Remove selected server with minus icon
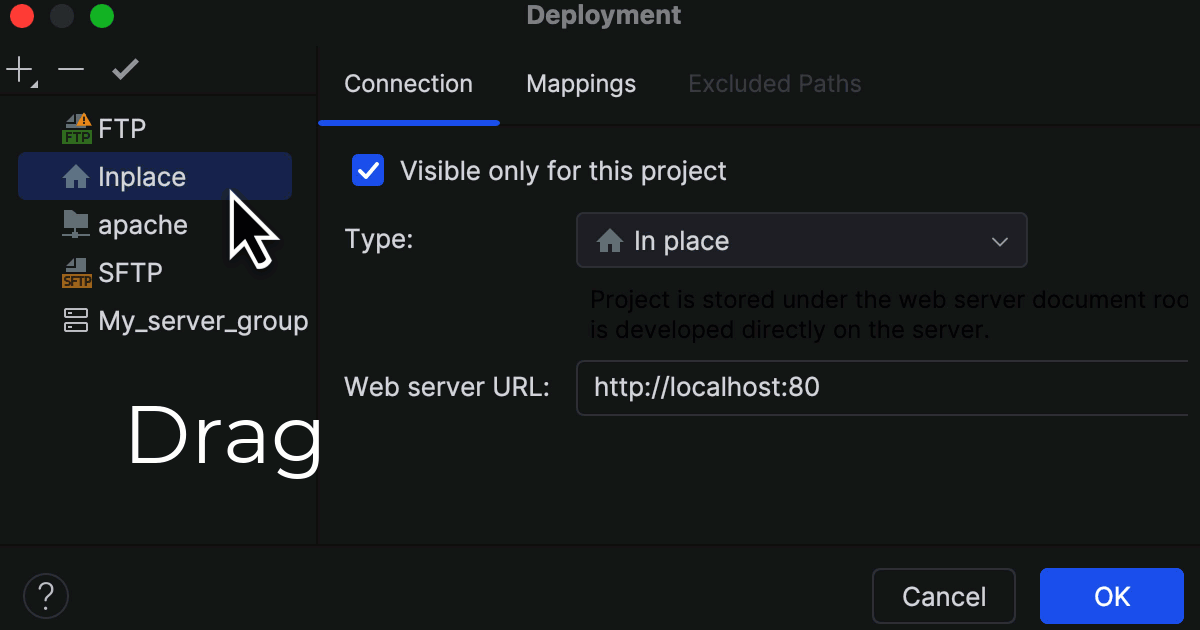Image resolution: width=1200 pixels, height=630 pixels. [x=71, y=69]
